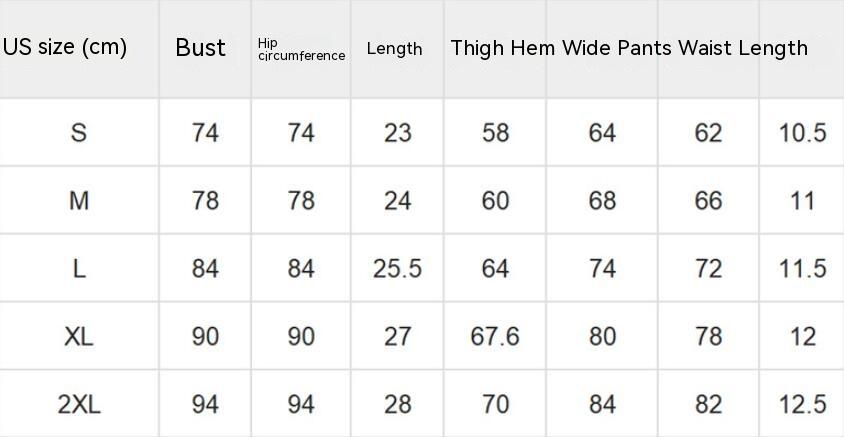Click the 66 value in the M row
Image resolution: width=844 pixels, height=437 pixels.
tap(708, 200)
